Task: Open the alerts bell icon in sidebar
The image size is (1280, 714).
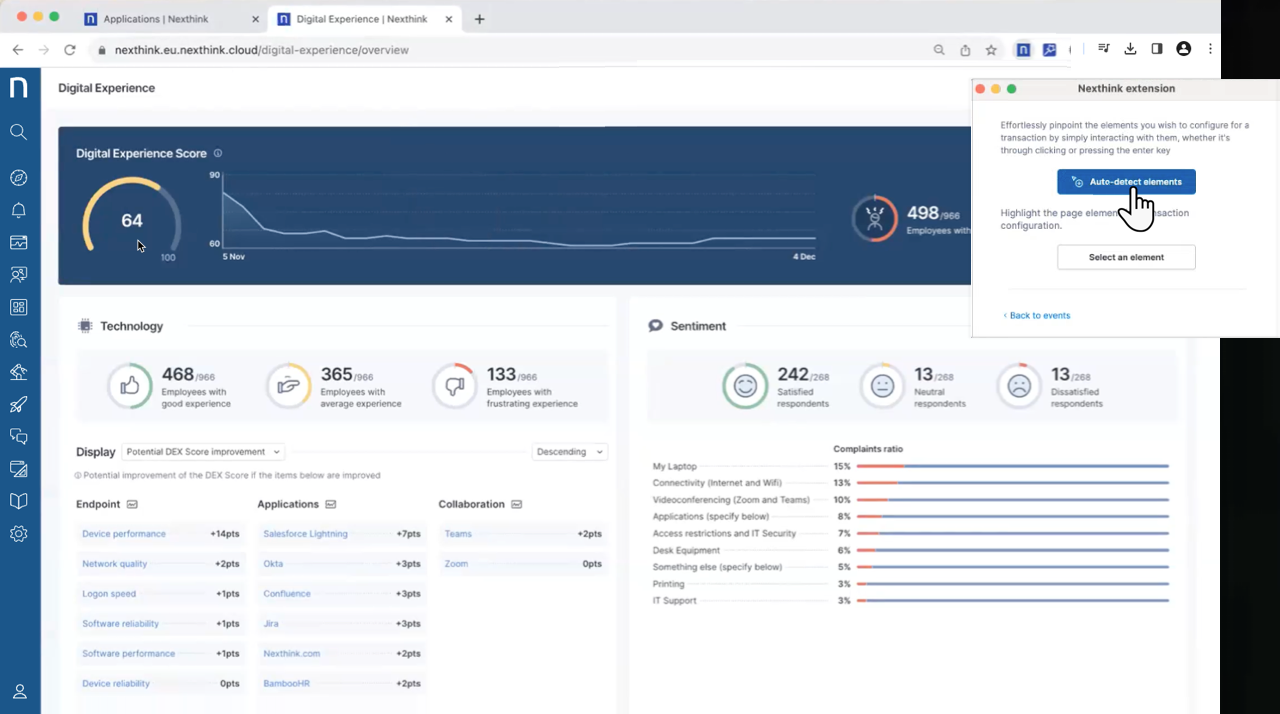Action: 18,210
